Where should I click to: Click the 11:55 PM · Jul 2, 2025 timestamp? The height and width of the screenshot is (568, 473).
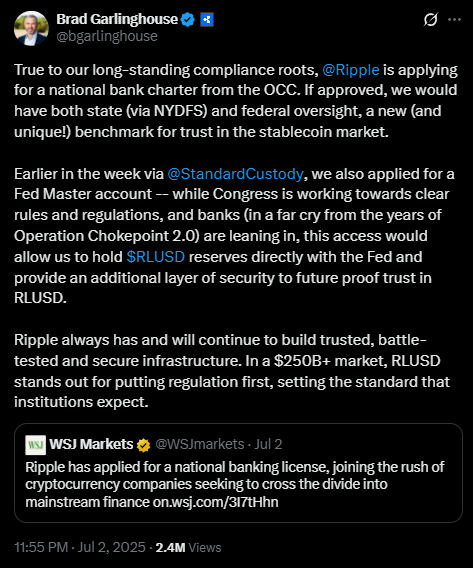point(80,547)
